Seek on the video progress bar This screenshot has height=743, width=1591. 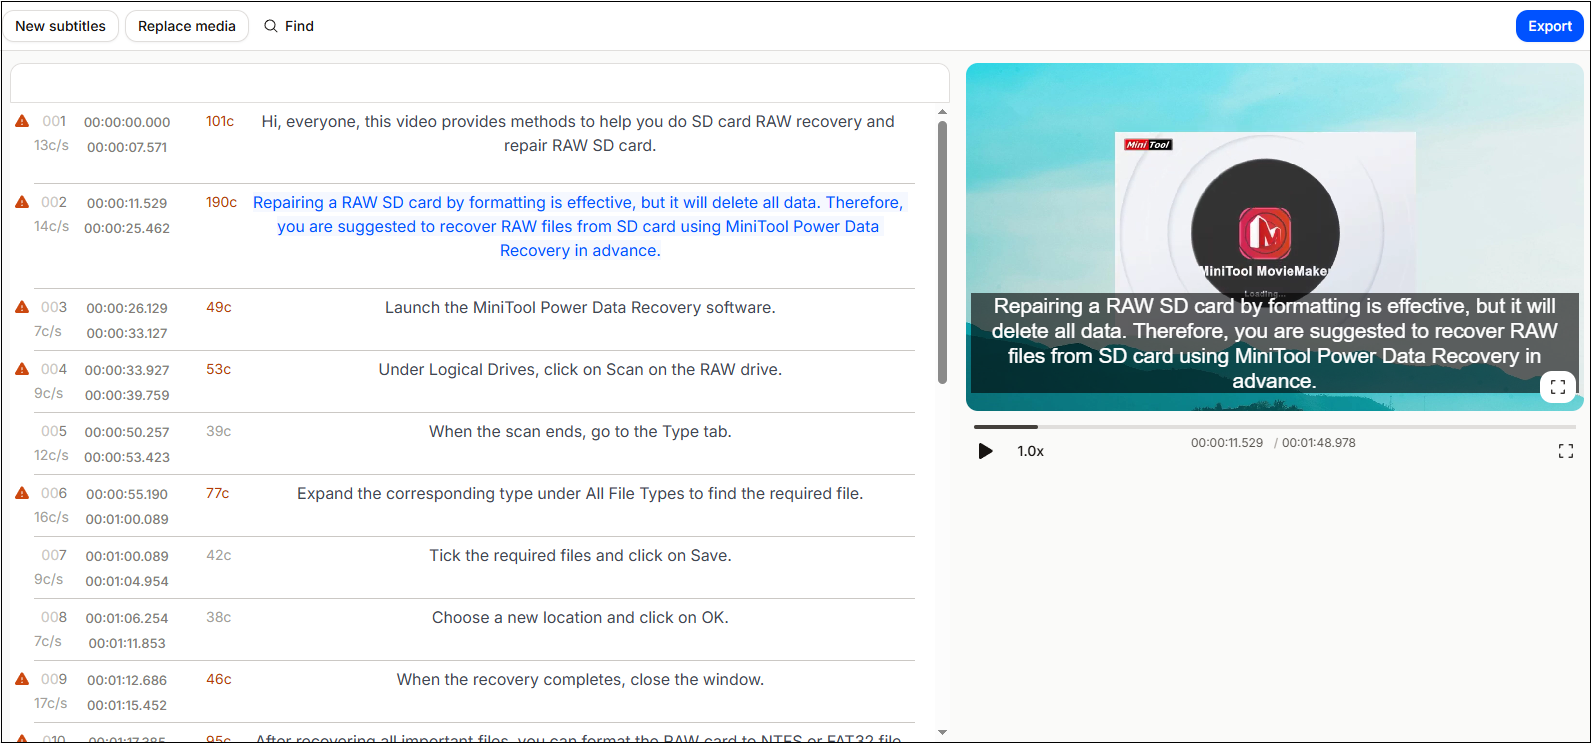point(1275,427)
